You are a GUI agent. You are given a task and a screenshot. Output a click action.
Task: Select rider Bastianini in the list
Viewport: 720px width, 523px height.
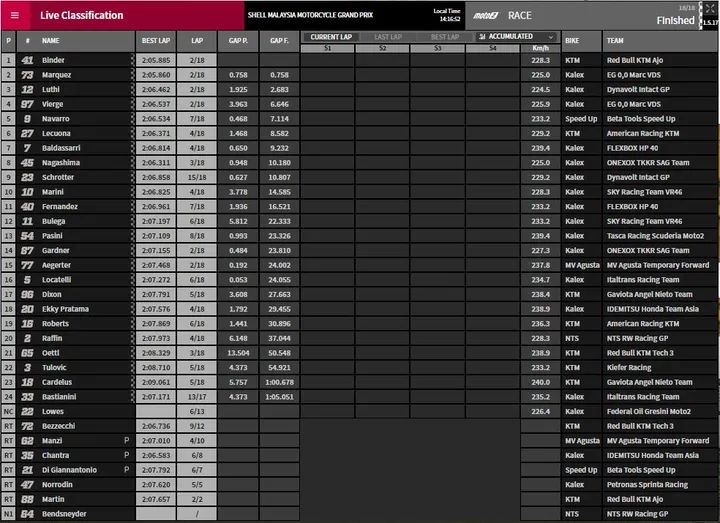pos(59,397)
